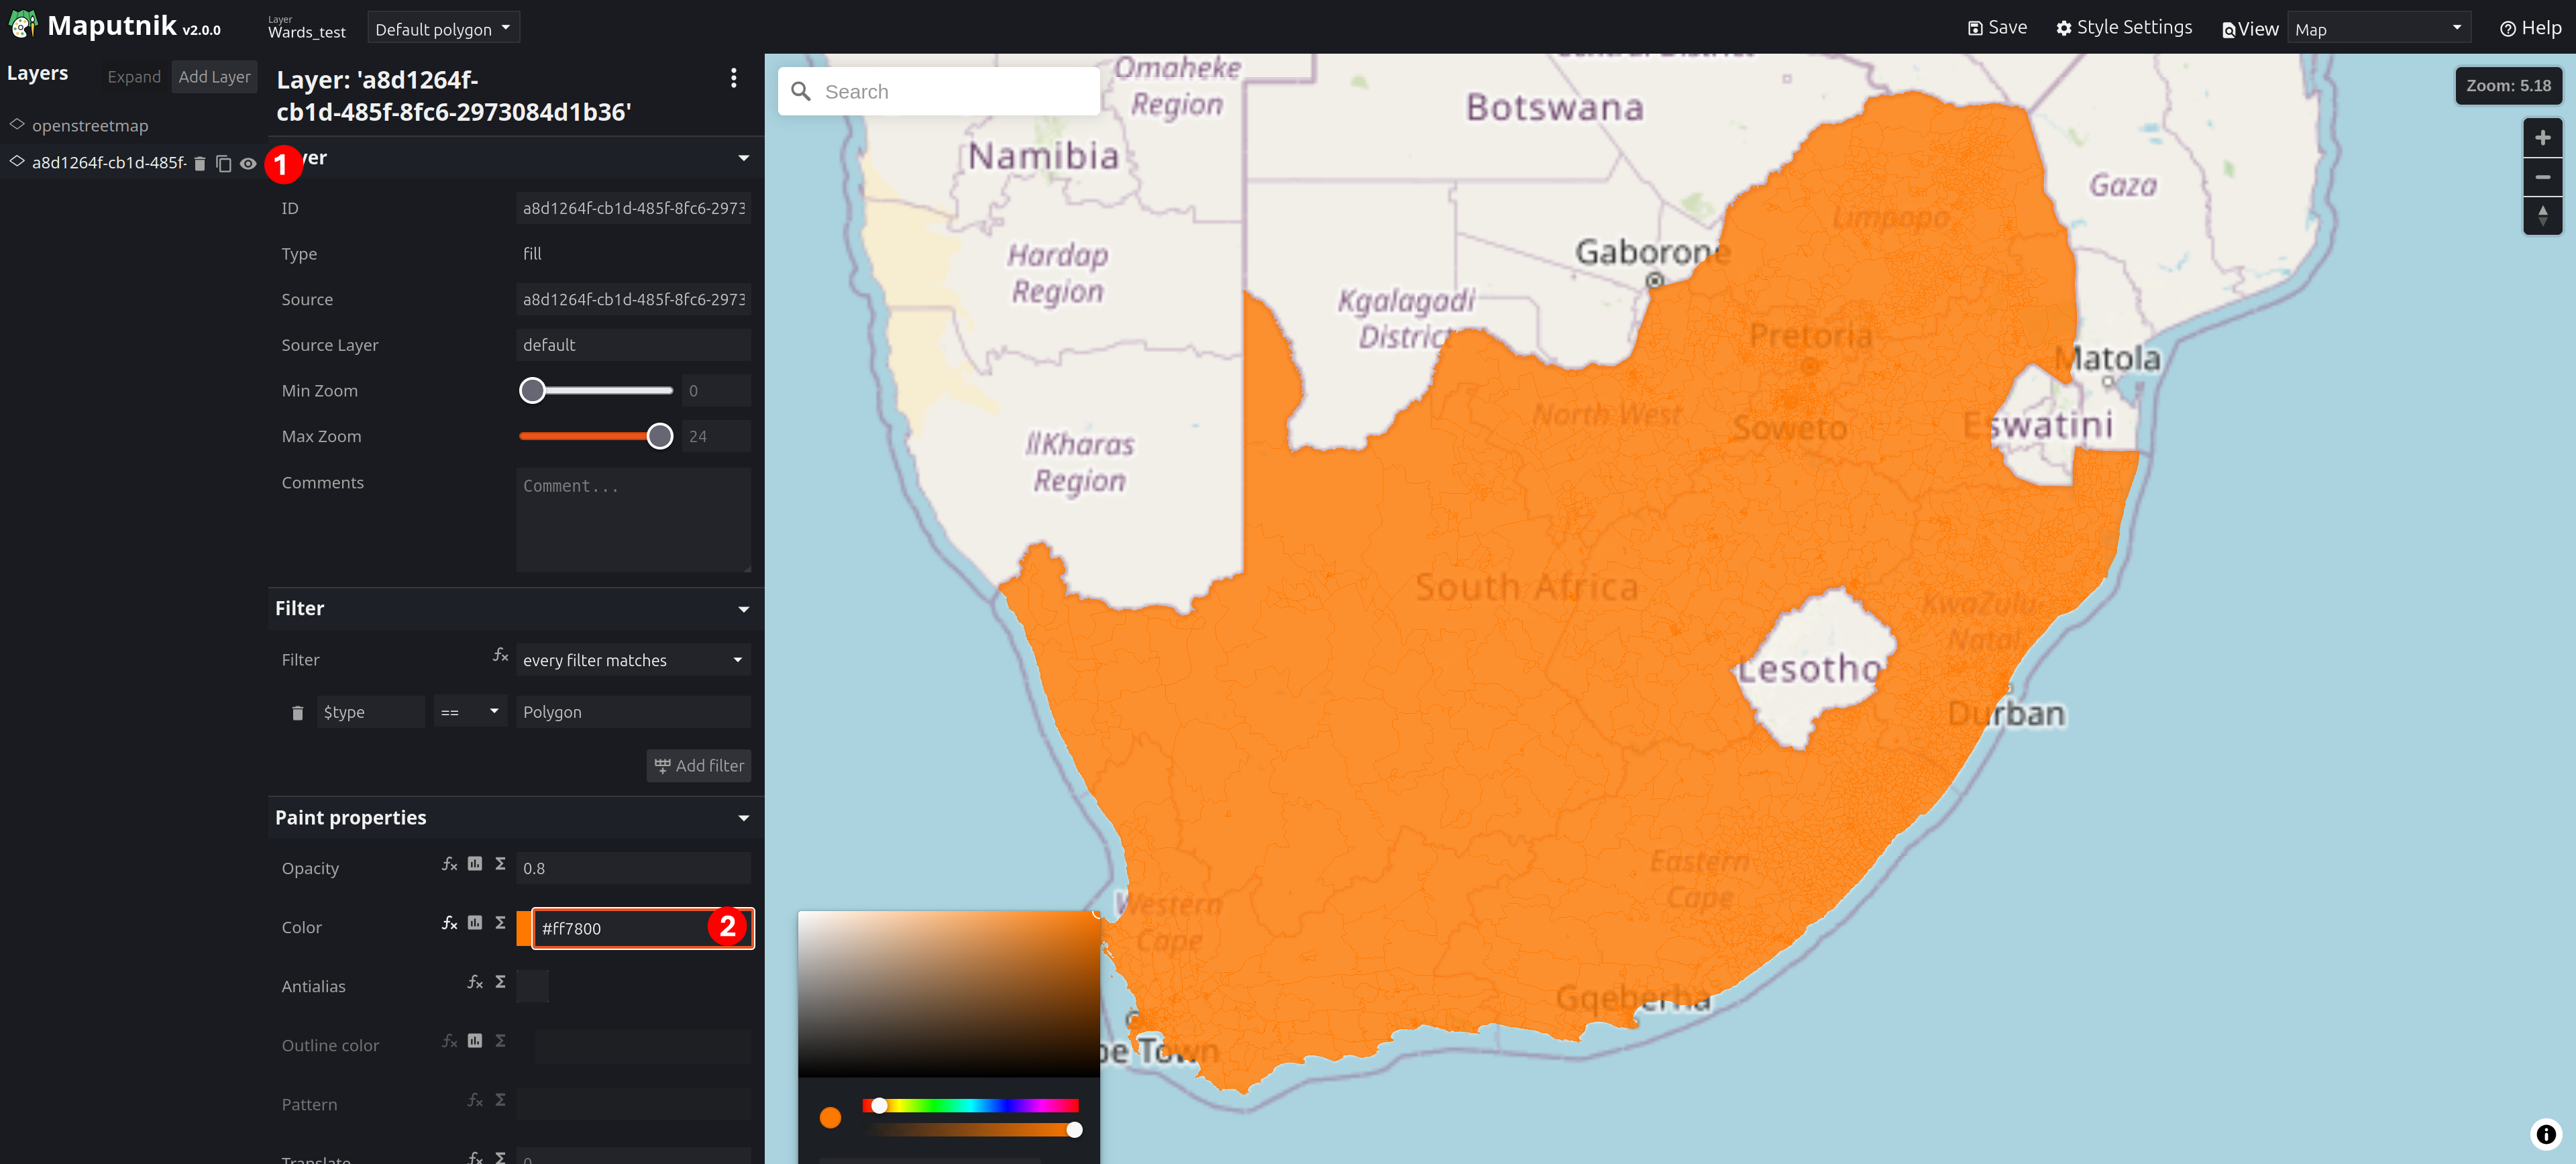Open the Default polygon layer dropdown
This screenshot has width=2576, height=1164.
pos(443,28)
